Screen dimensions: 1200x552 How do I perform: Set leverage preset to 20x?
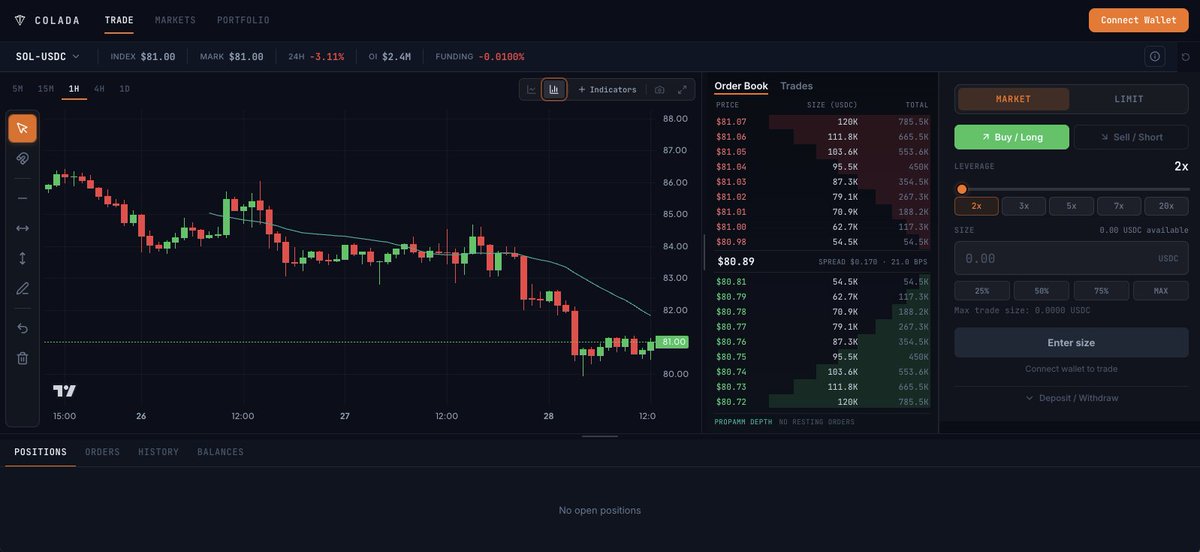pos(1166,206)
